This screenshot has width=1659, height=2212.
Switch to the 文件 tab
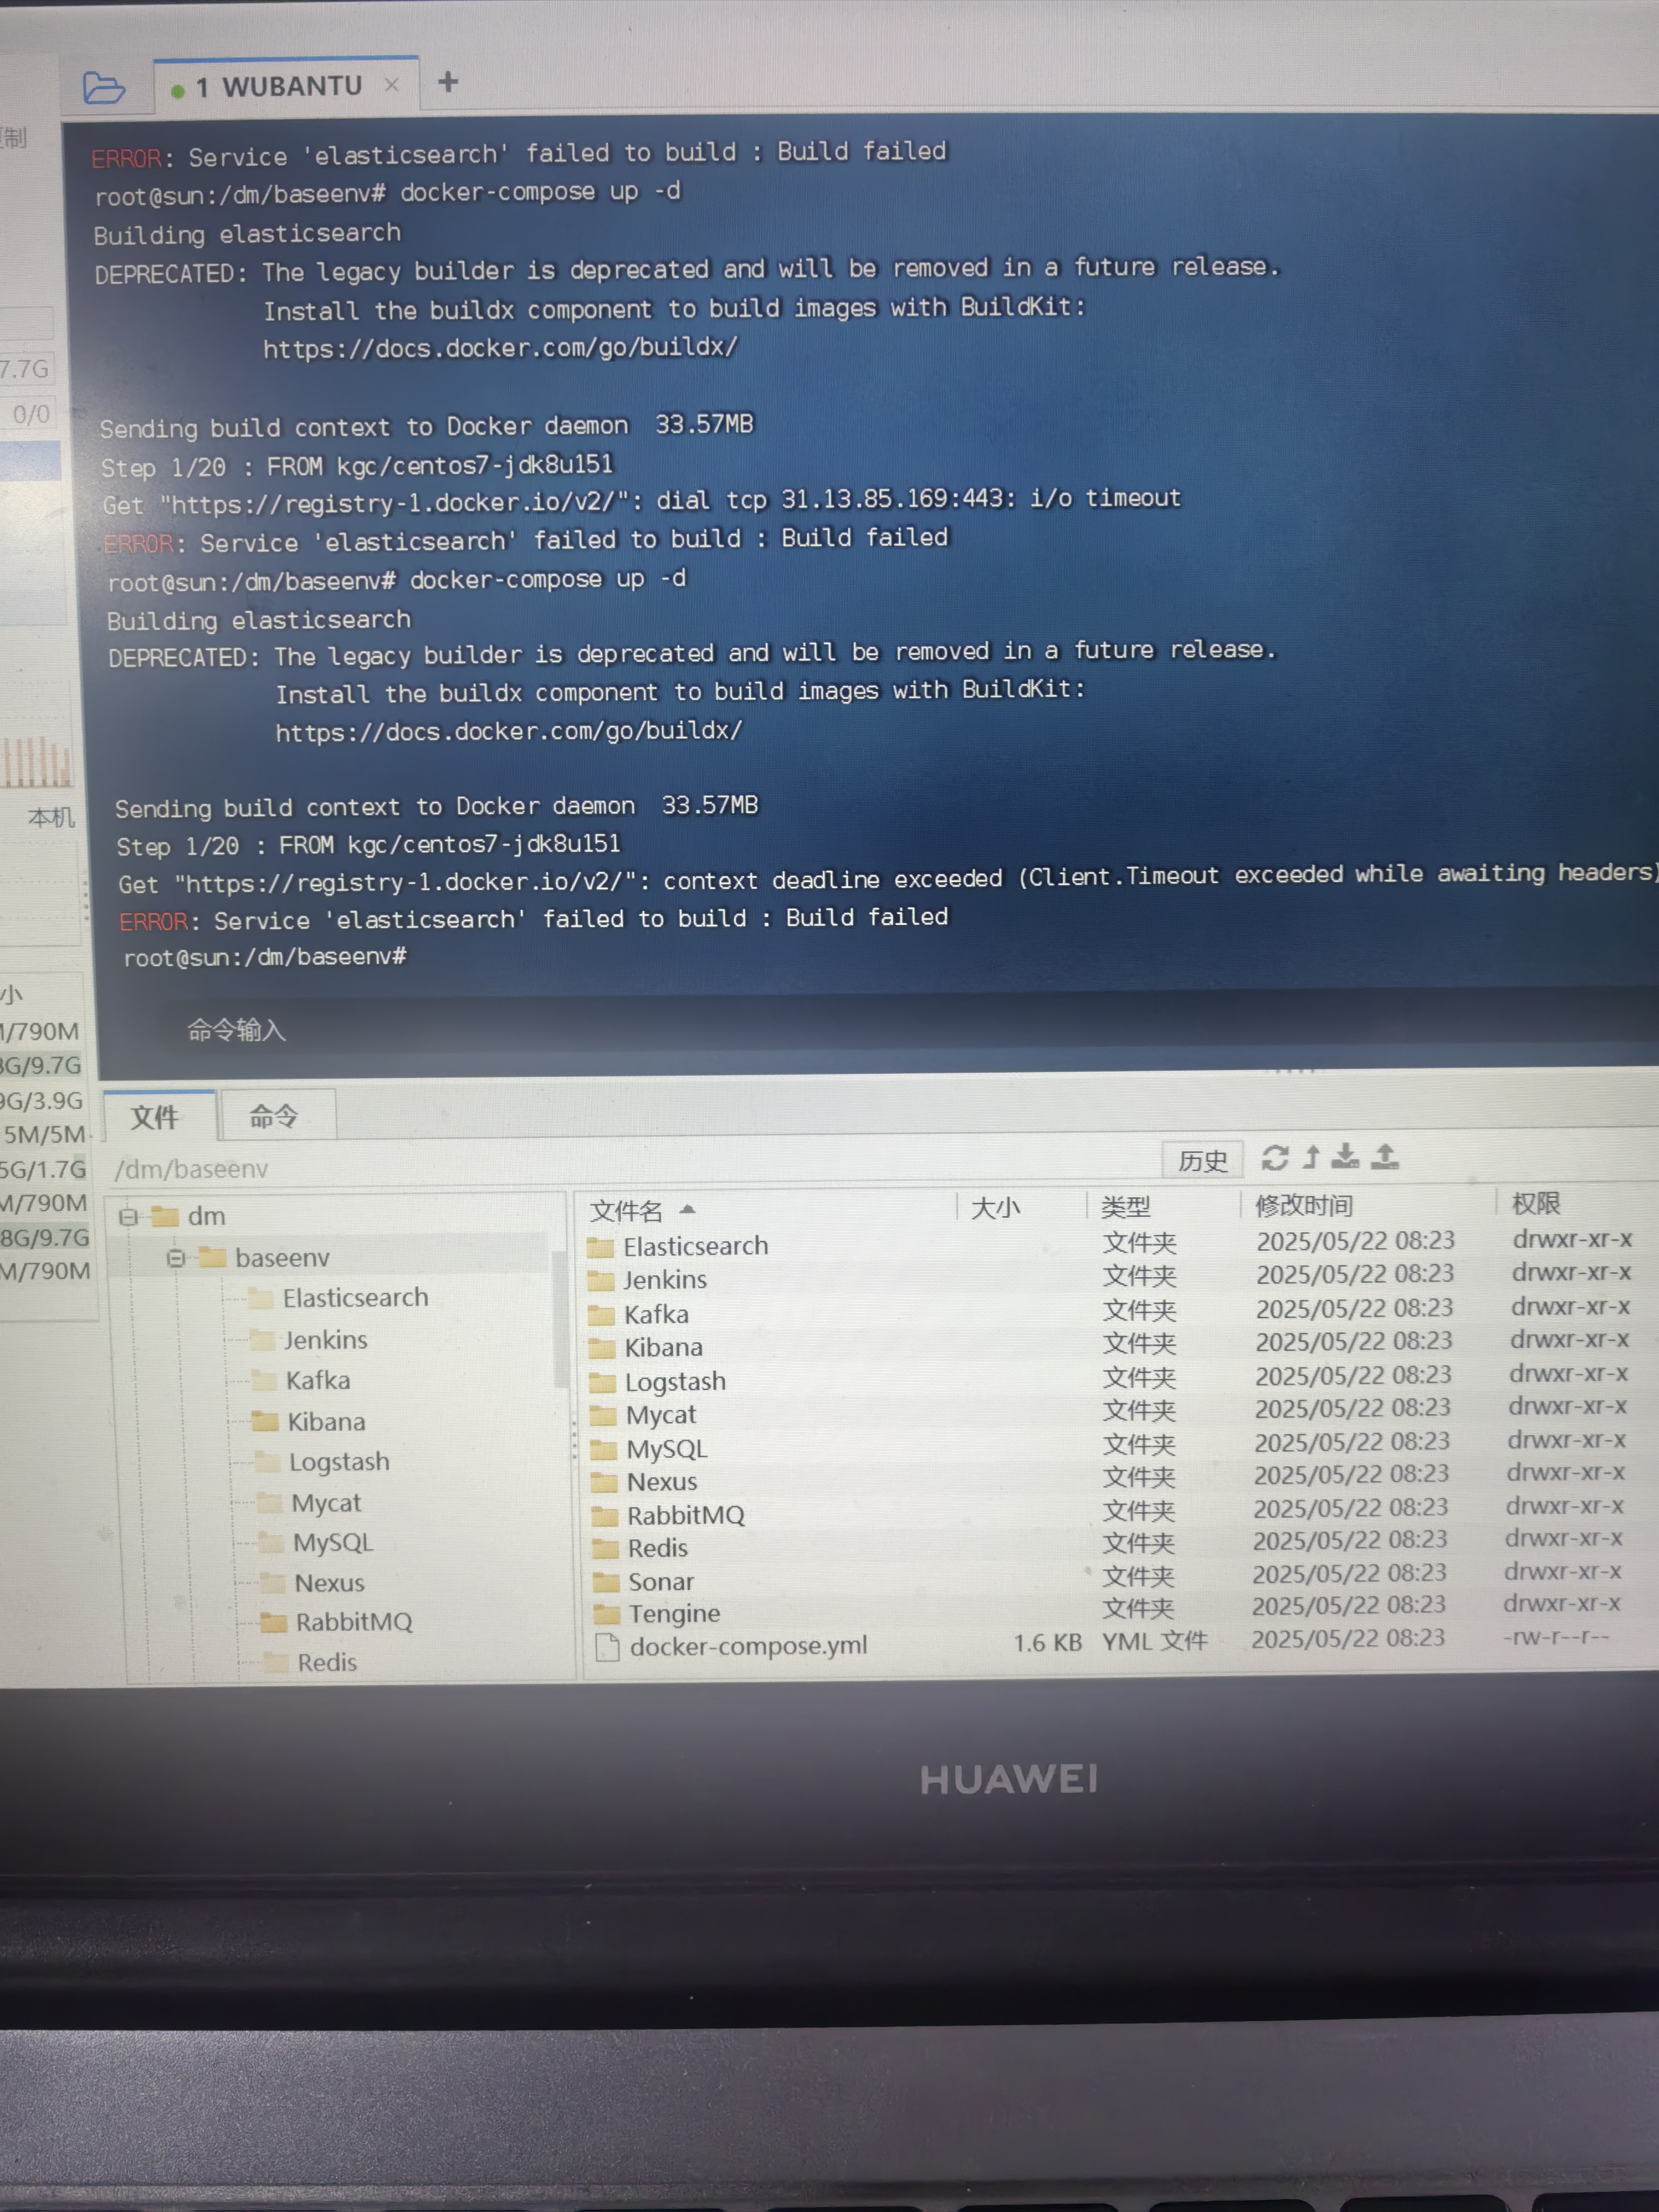click(156, 1117)
